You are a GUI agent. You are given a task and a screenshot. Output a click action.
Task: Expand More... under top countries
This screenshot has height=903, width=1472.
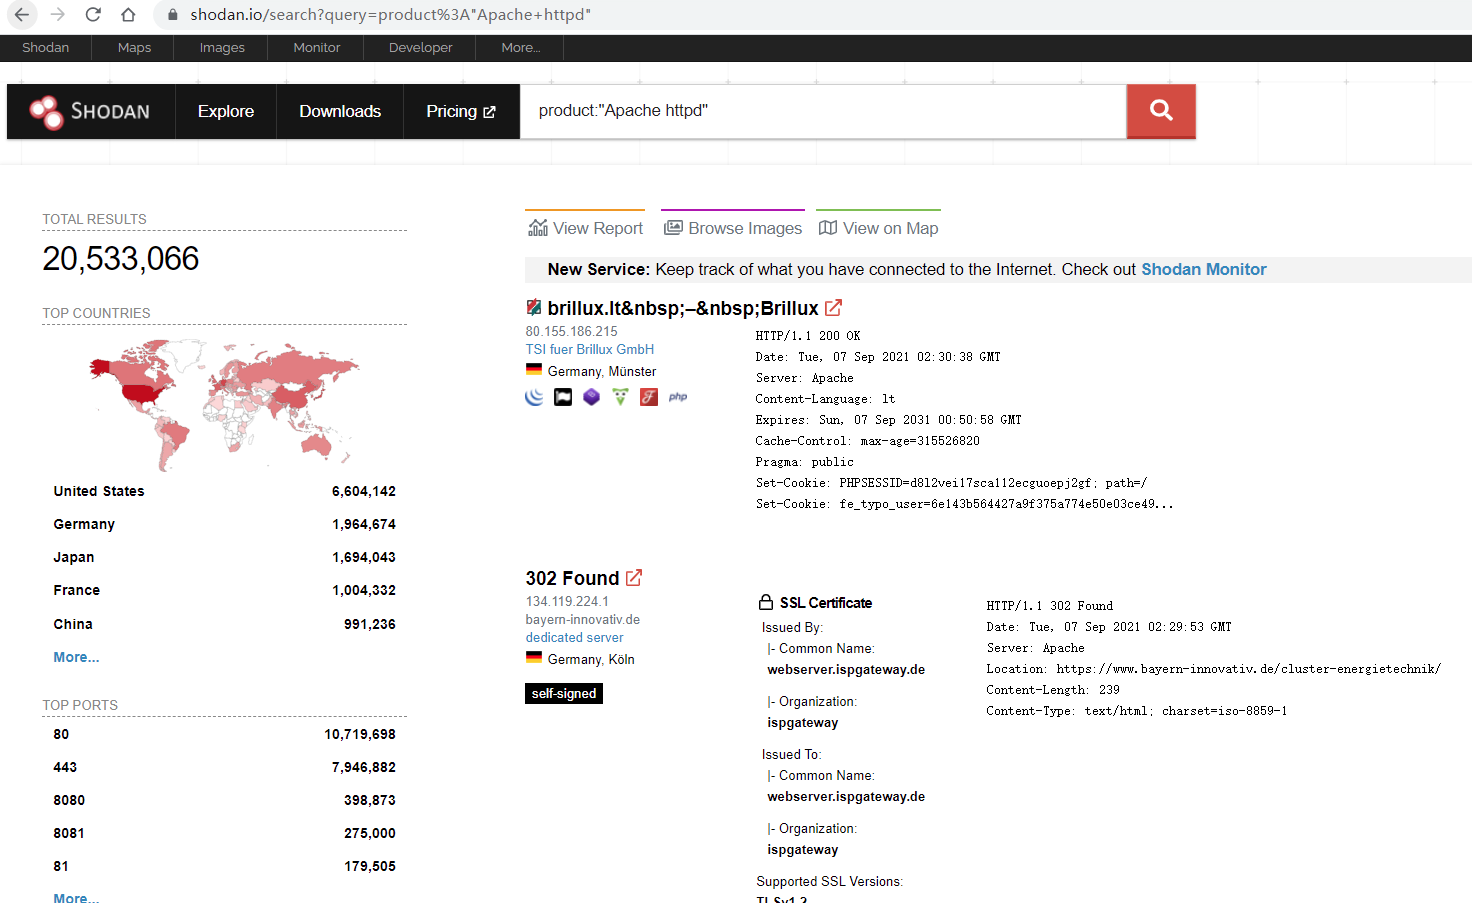[x=76, y=657]
